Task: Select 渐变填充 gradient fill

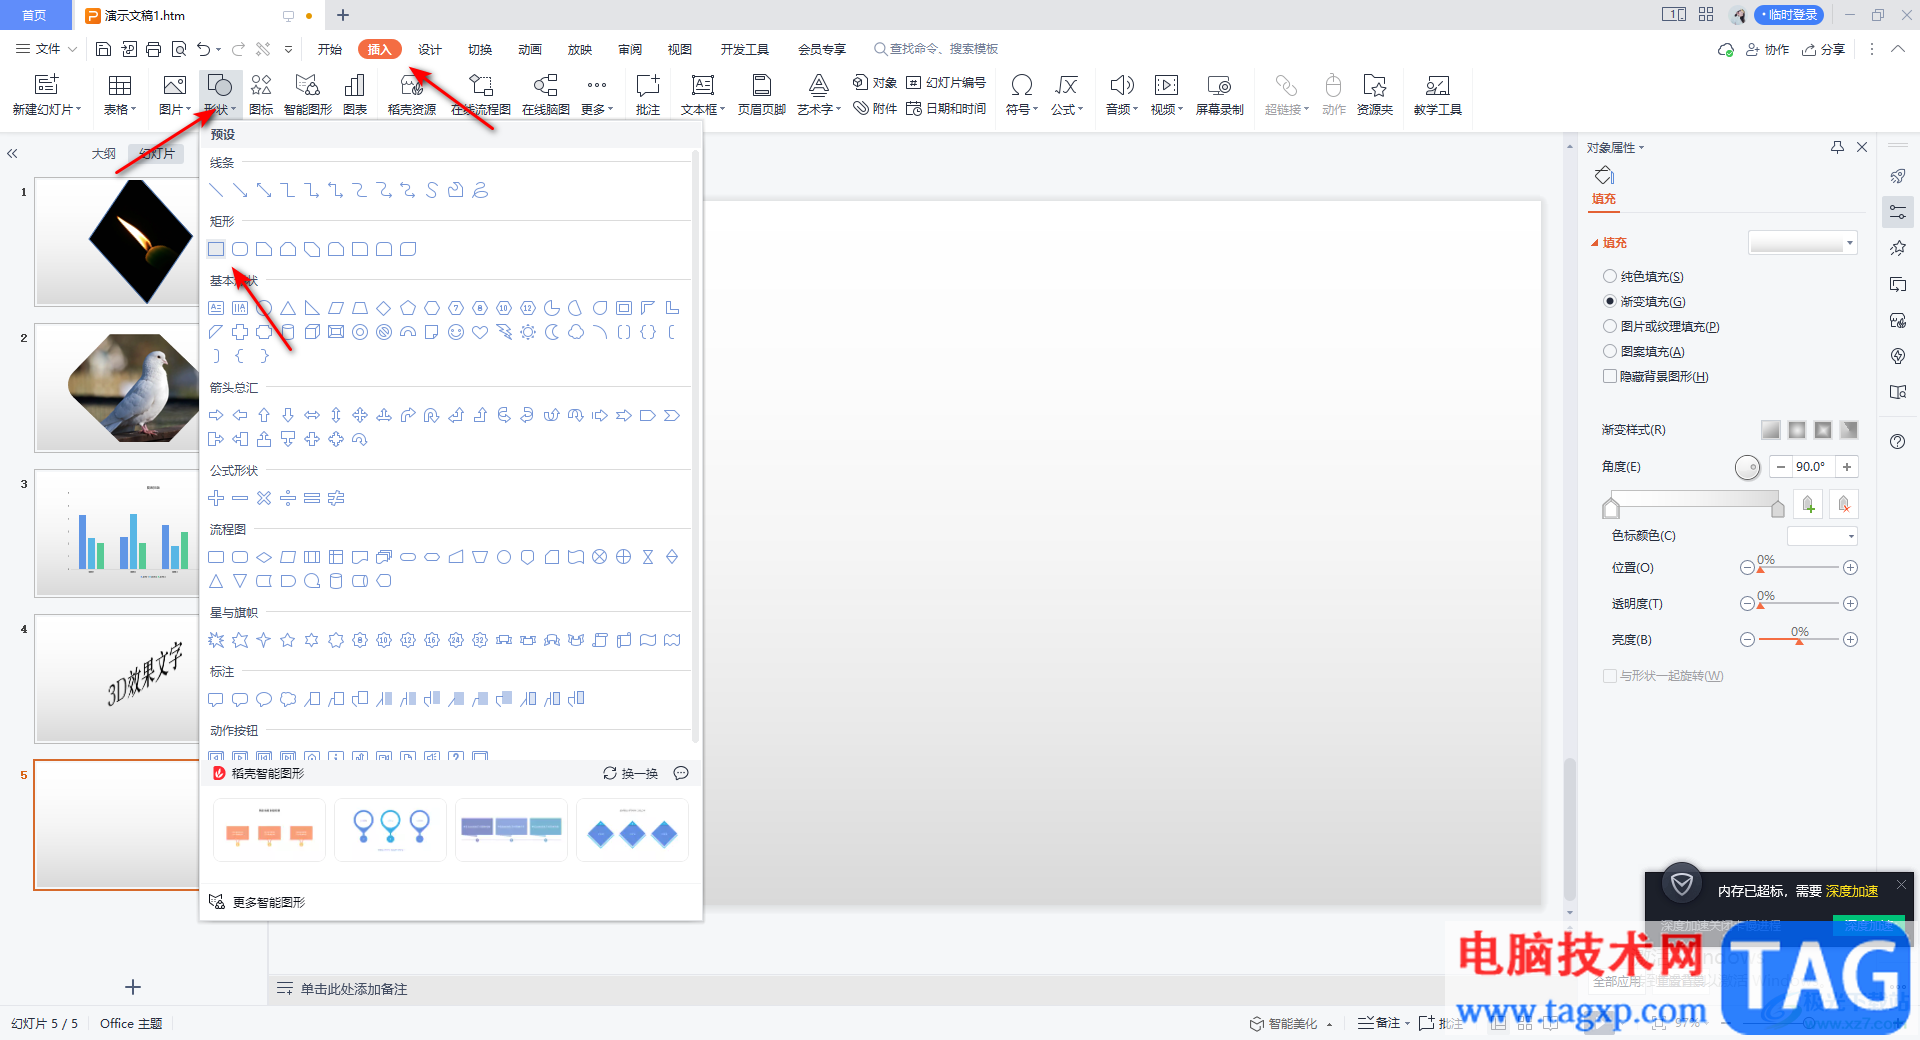Action: pyautogui.click(x=1644, y=301)
